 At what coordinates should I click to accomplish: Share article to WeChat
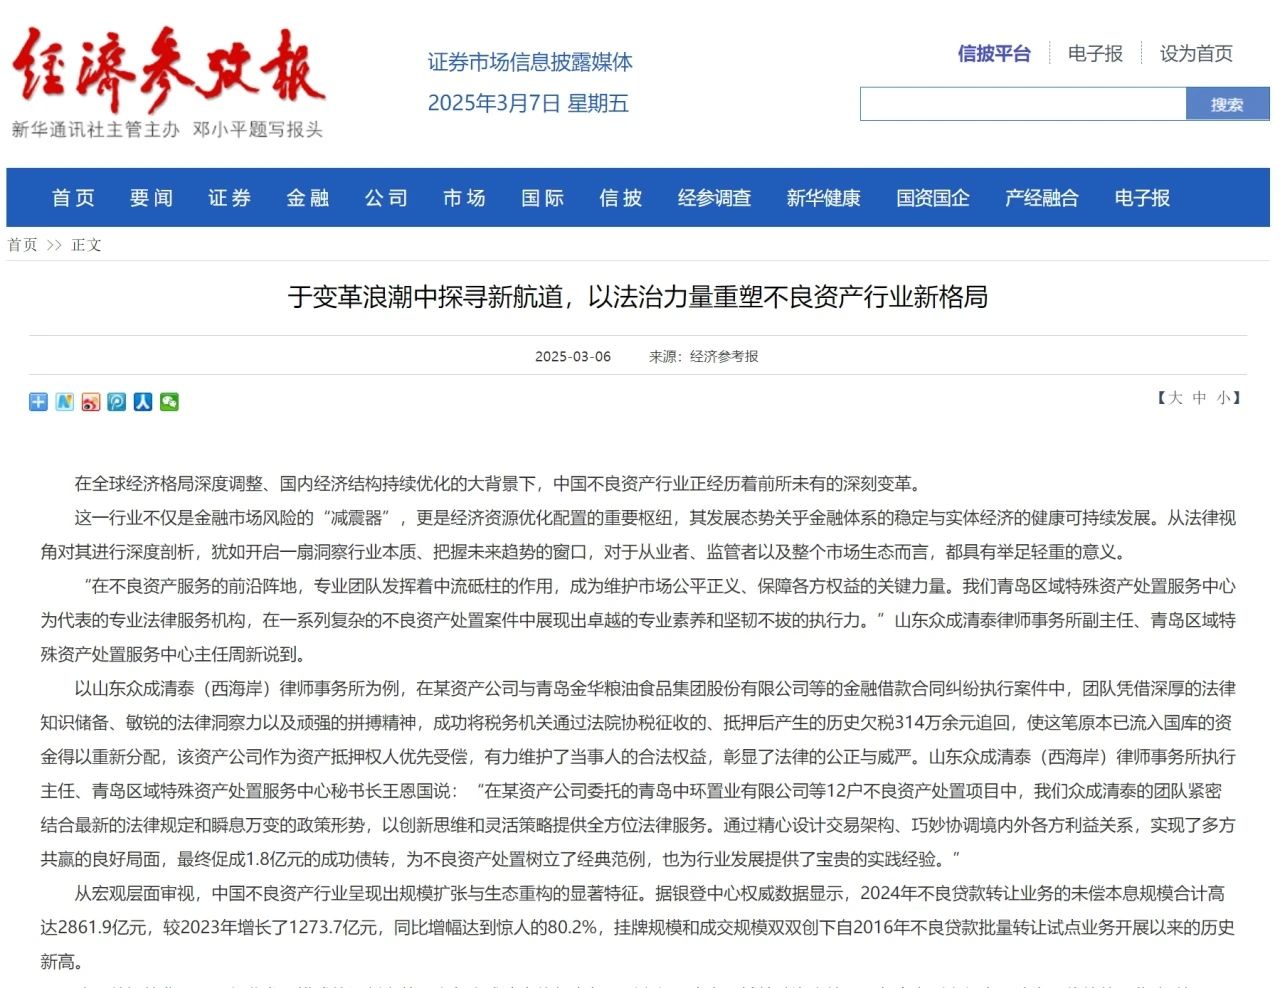169,402
